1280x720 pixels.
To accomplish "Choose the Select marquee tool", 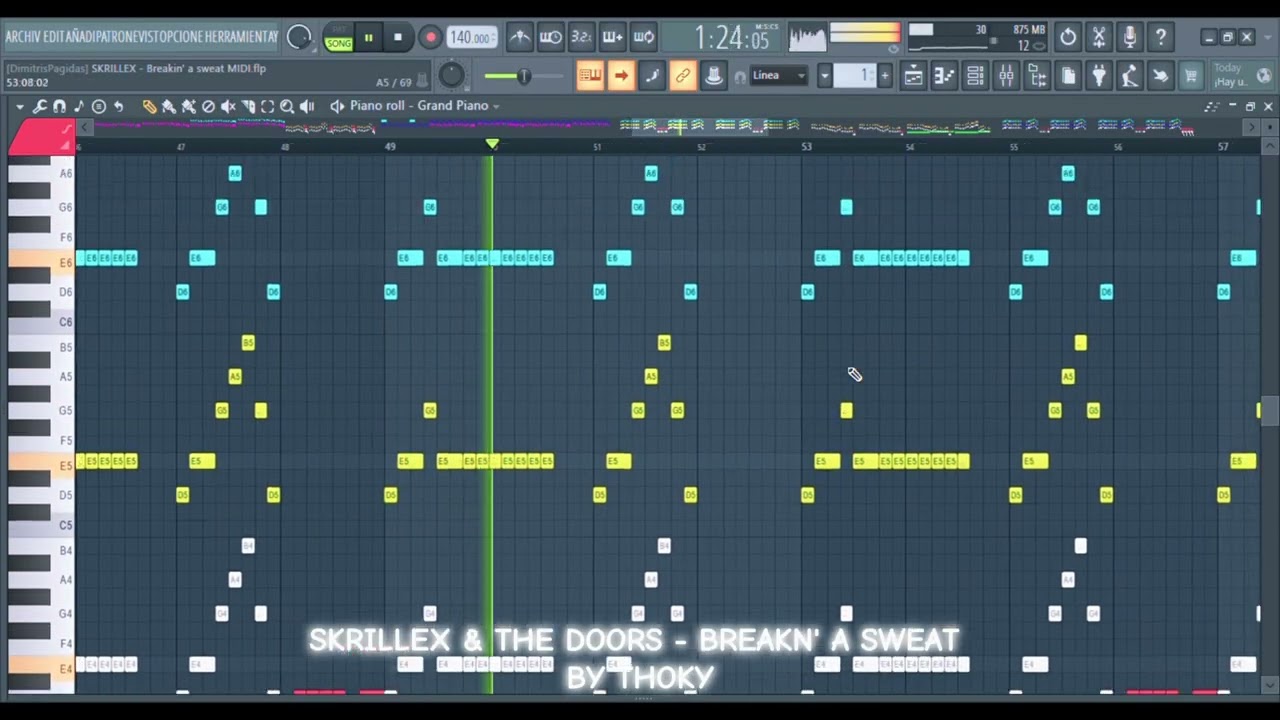I will coord(267,106).
